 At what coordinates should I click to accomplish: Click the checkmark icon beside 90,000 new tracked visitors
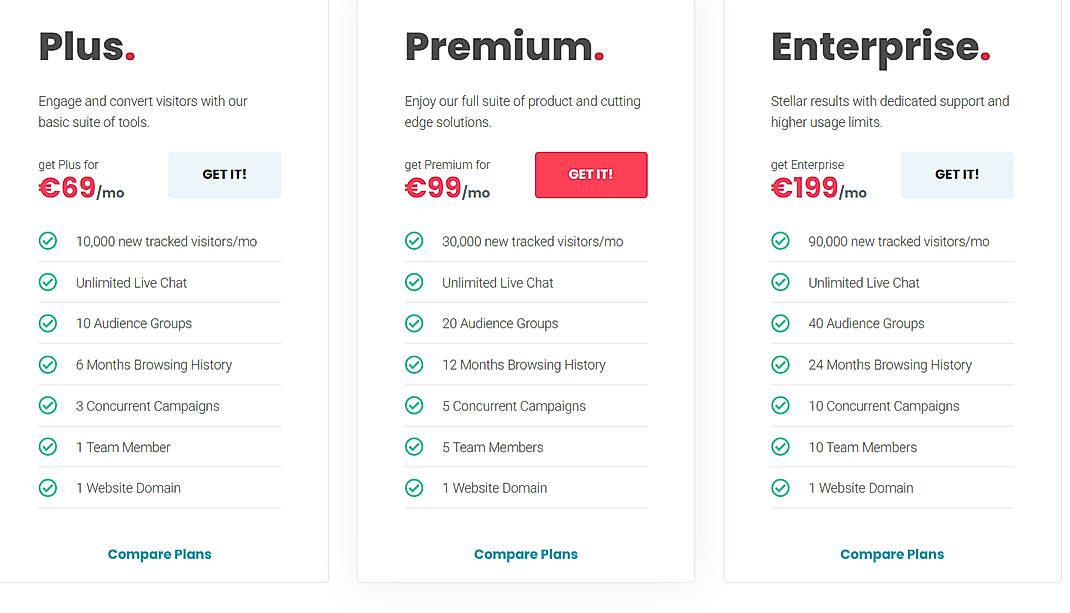point(780,241)
